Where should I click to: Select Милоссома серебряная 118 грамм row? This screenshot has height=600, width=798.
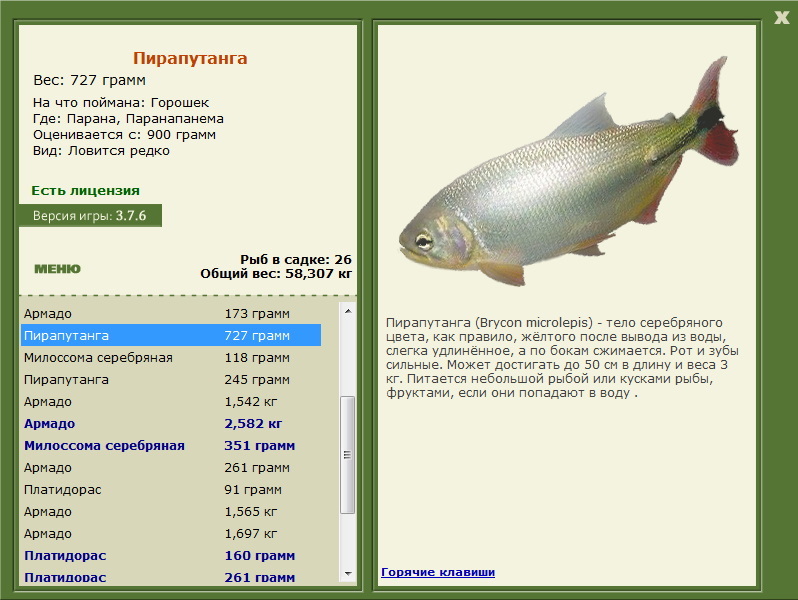pyautogui.click(x=171, y=358)
